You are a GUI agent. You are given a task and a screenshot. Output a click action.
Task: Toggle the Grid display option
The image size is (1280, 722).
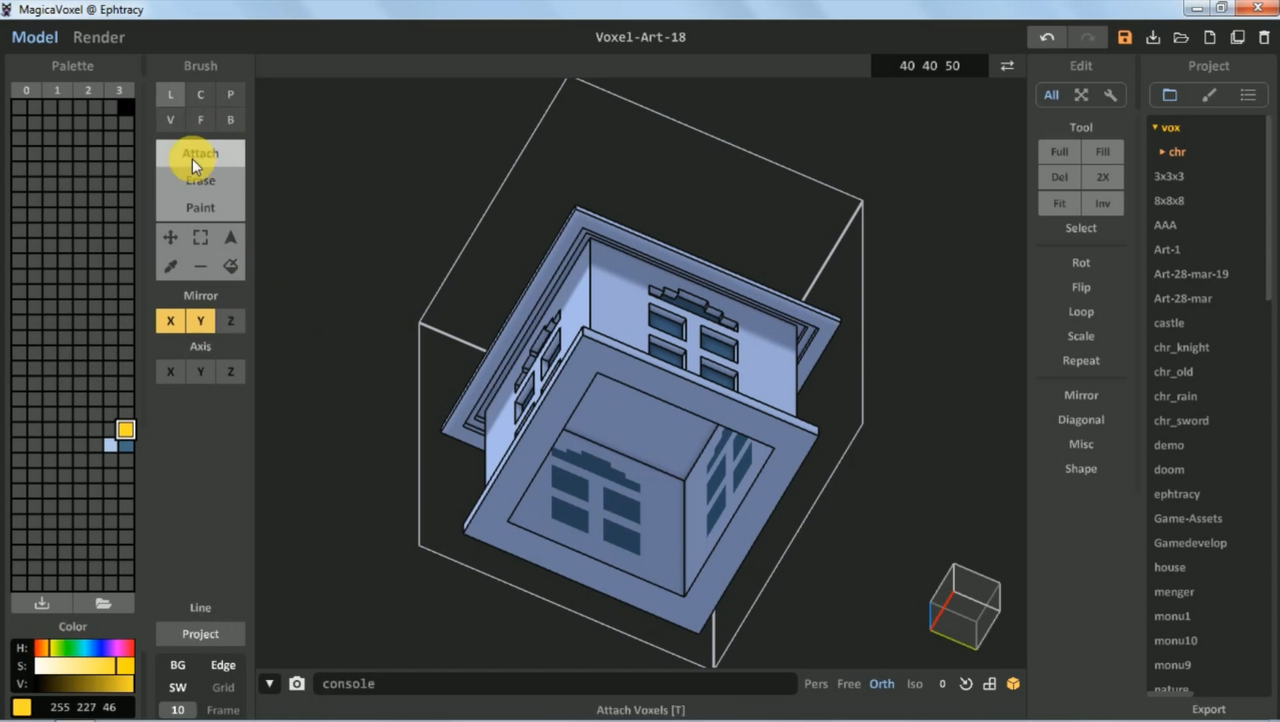pyautogui.click(x=223, y=688)
